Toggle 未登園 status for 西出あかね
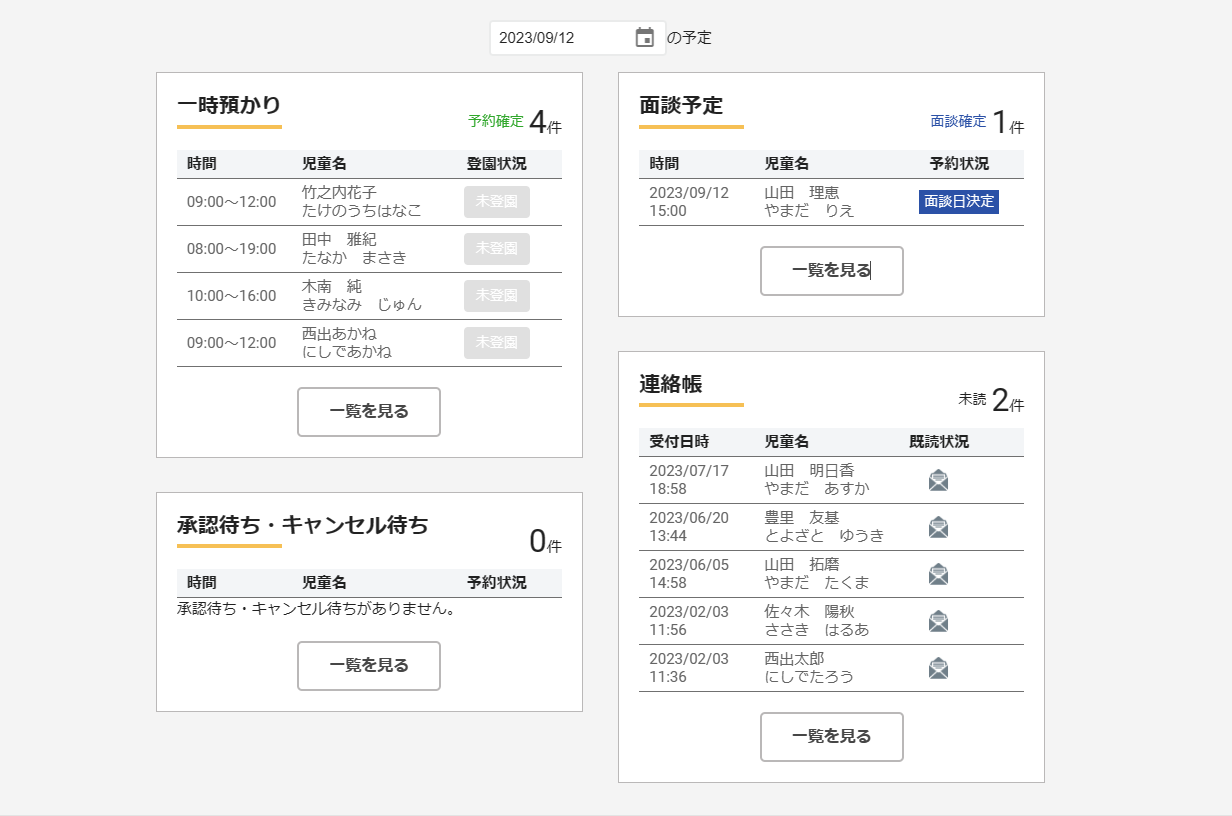Image resolution: width=1232 pixels, height=816 pixels. 496,343
